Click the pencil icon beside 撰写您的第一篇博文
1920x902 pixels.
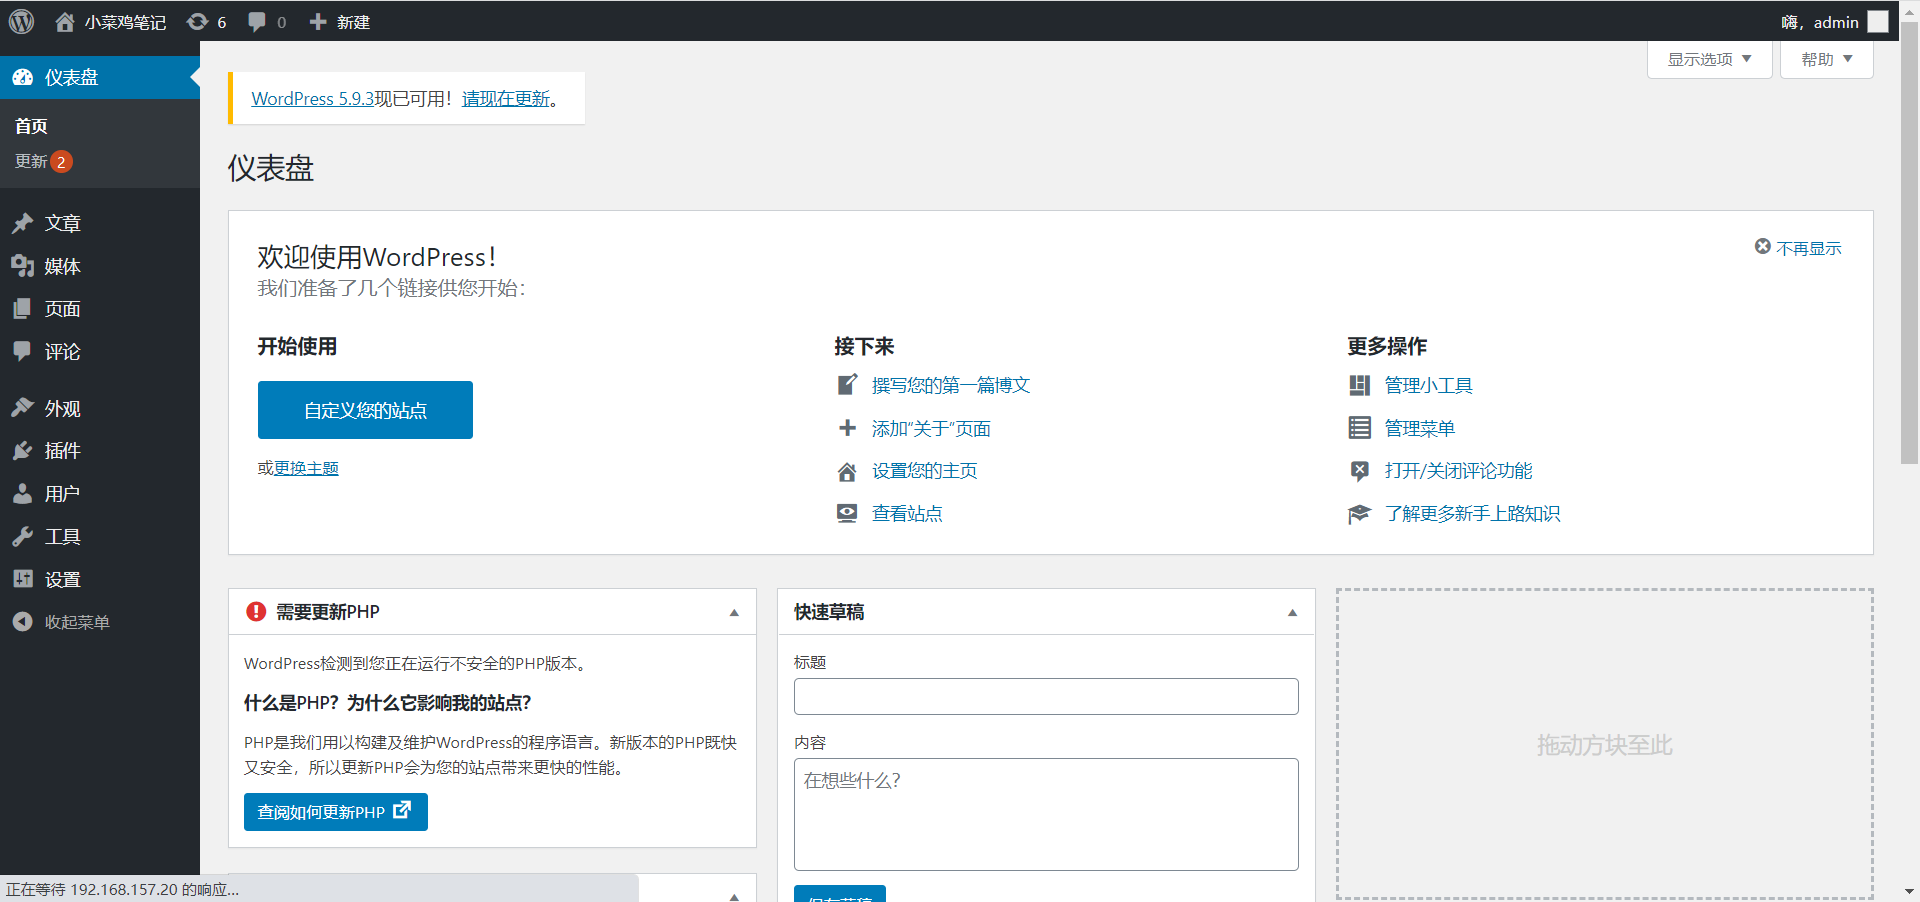tap(847, 385)
